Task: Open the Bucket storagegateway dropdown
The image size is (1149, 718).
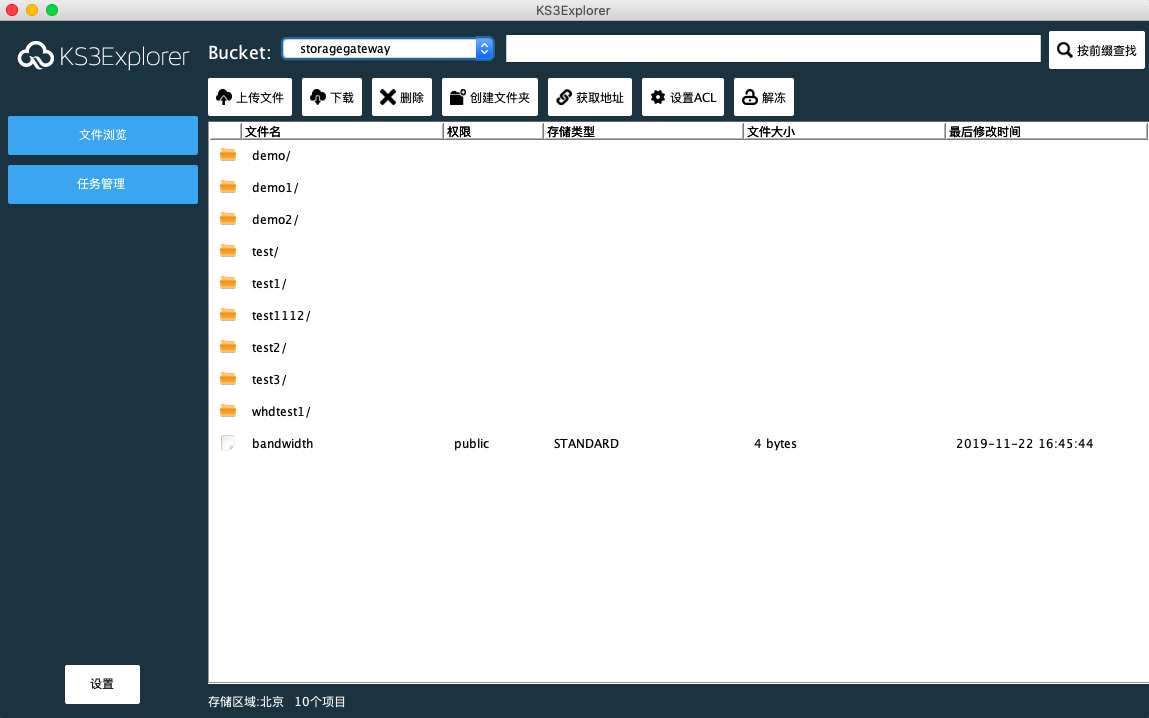Action: click(388, 48)
